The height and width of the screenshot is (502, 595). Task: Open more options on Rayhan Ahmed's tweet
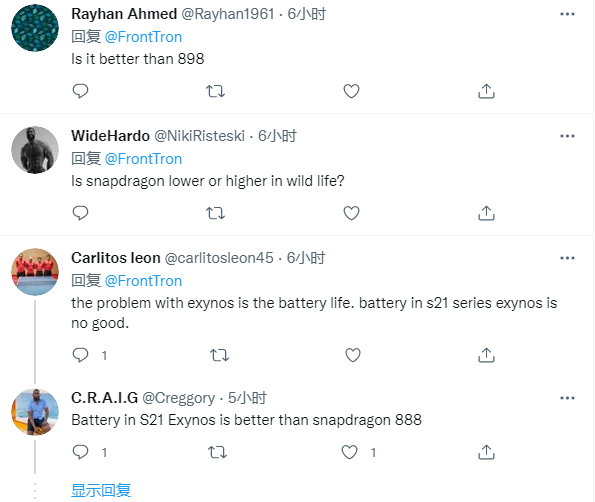(567, 14)
